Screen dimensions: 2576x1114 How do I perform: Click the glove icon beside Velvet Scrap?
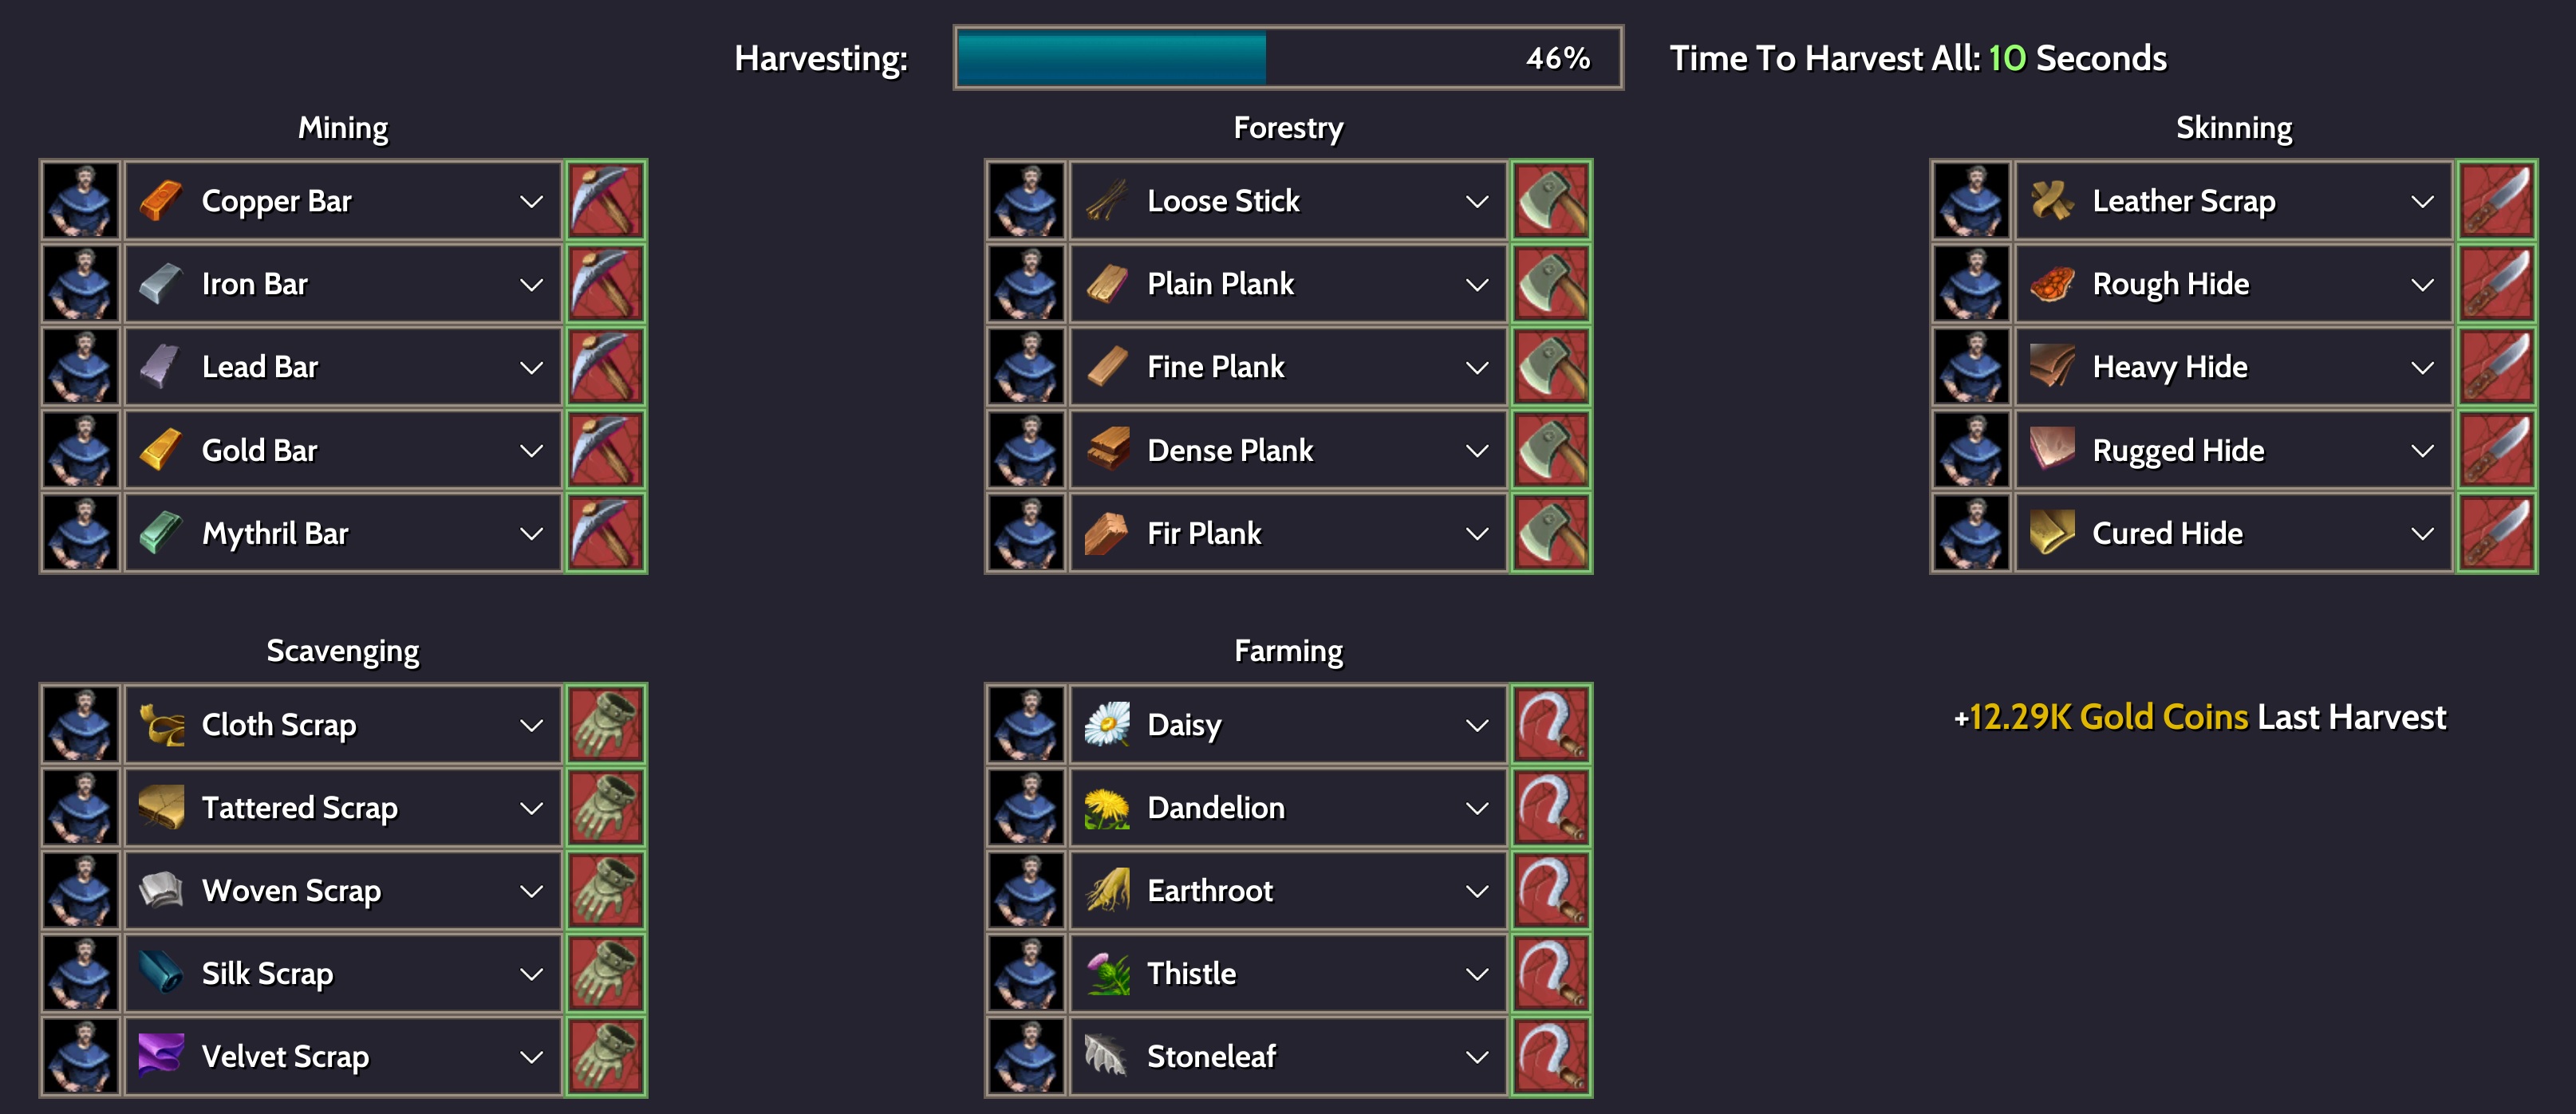606,1056
